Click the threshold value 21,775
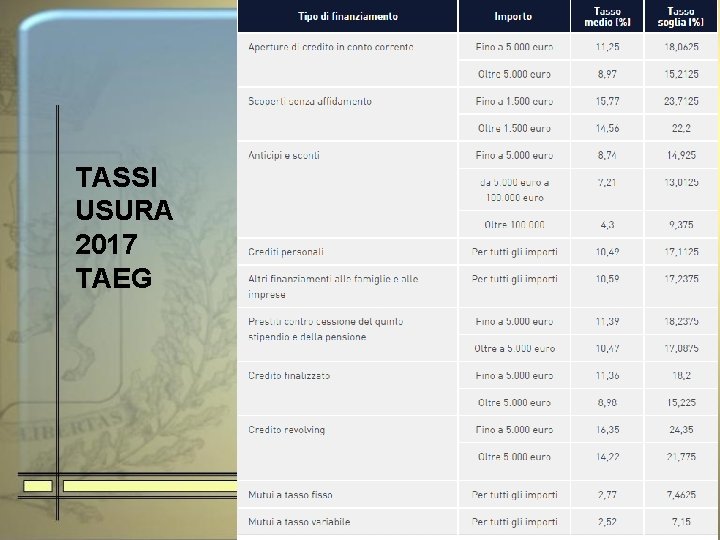 click(681, 457)
